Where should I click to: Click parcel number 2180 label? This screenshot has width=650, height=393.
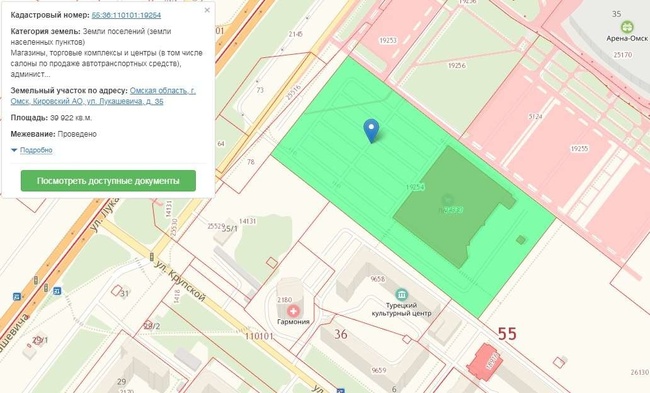(x=285, y=300)
